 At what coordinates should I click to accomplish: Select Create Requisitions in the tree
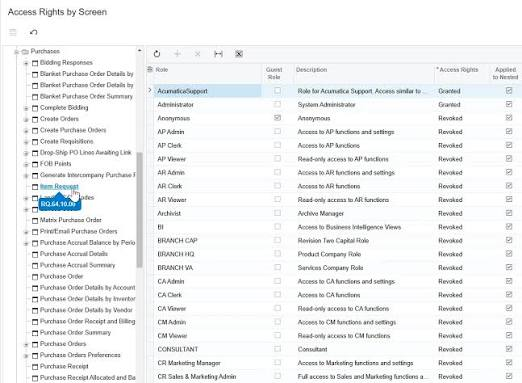click(x=67, y=141)
